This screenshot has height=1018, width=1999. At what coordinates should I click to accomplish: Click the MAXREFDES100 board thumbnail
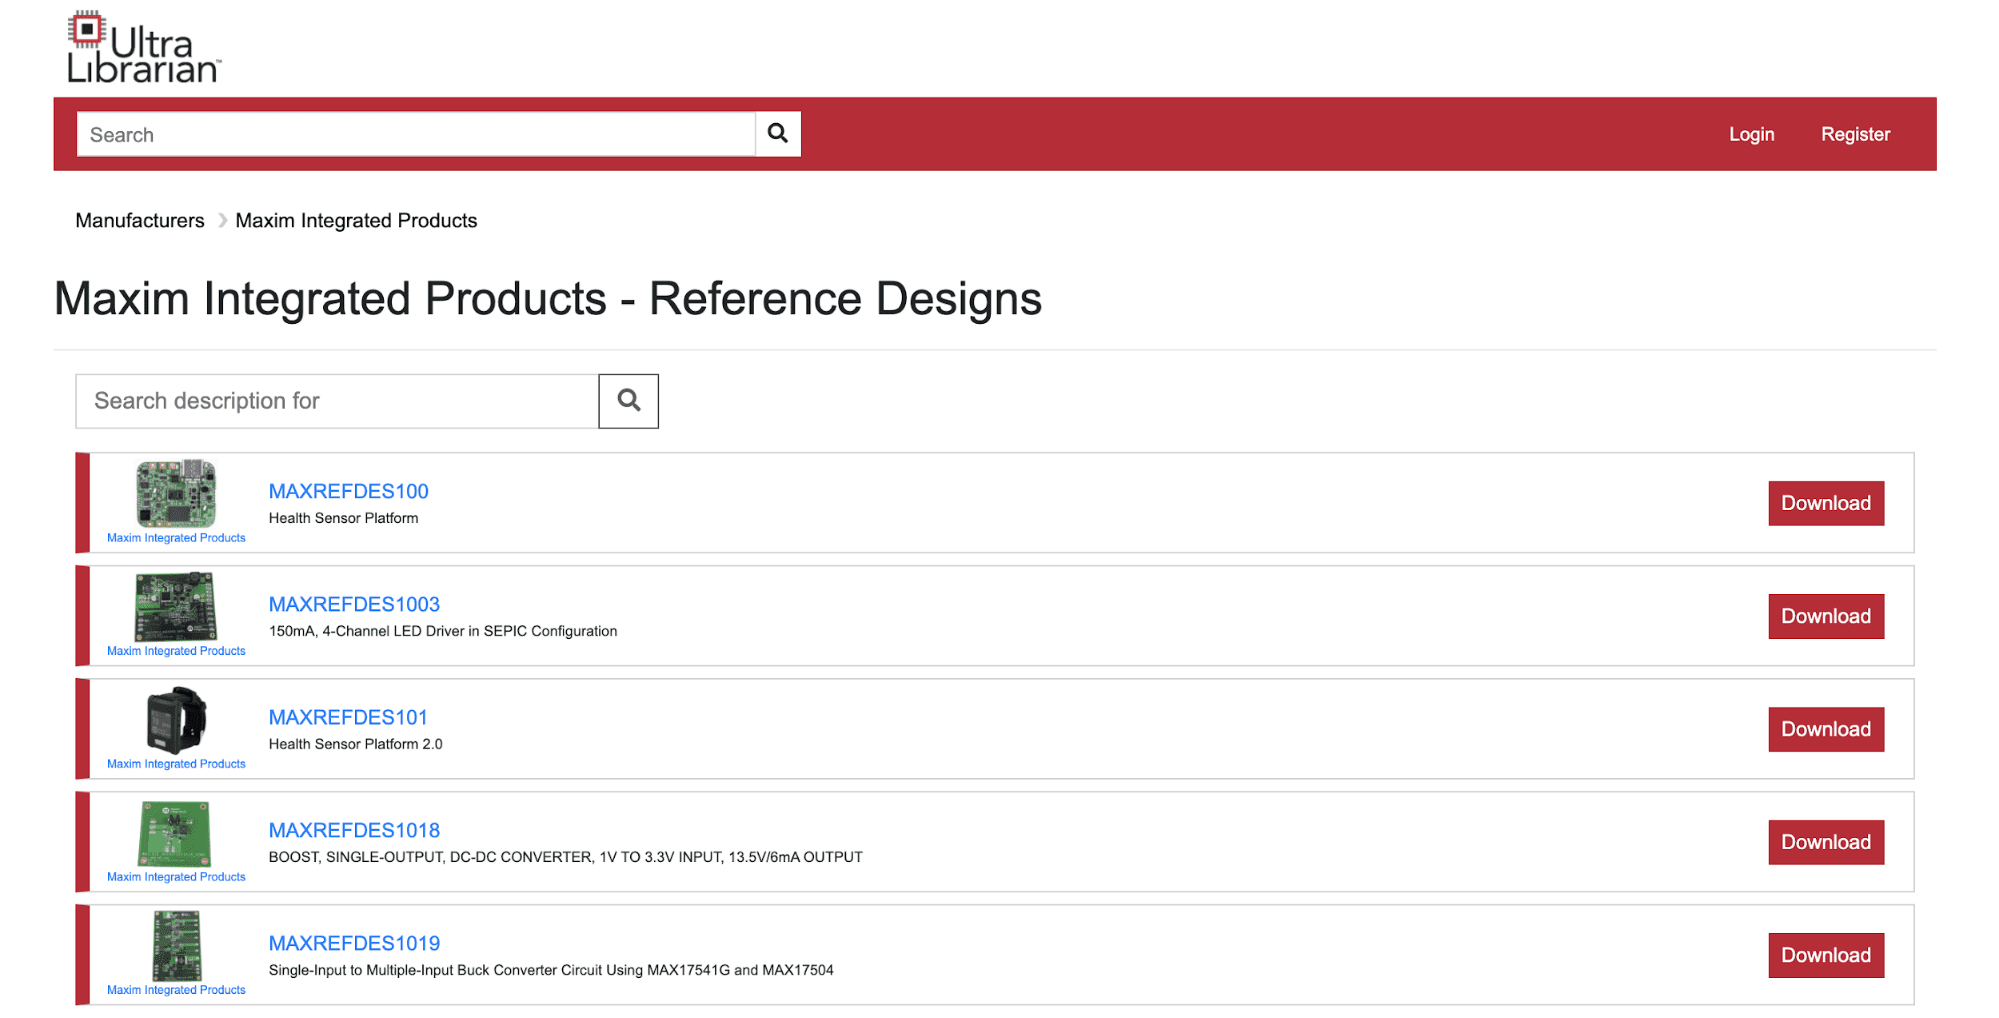176,493
